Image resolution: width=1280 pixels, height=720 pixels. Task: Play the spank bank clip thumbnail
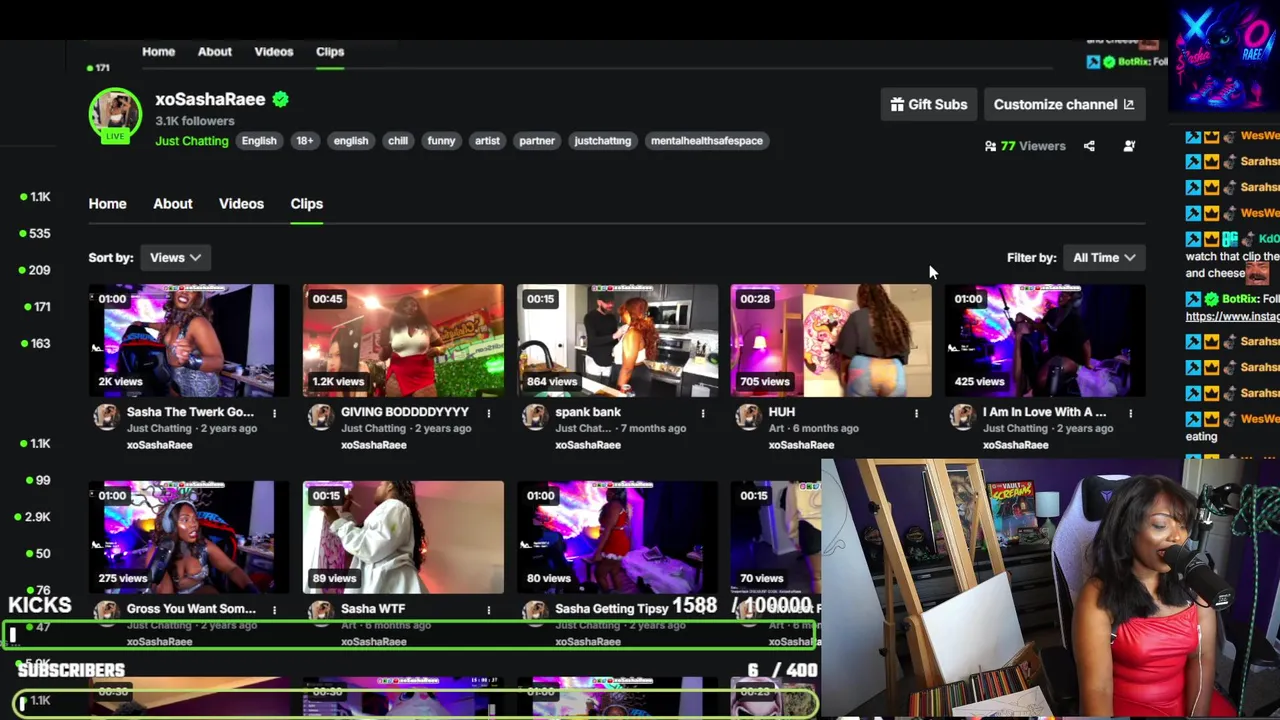(617, 340)
